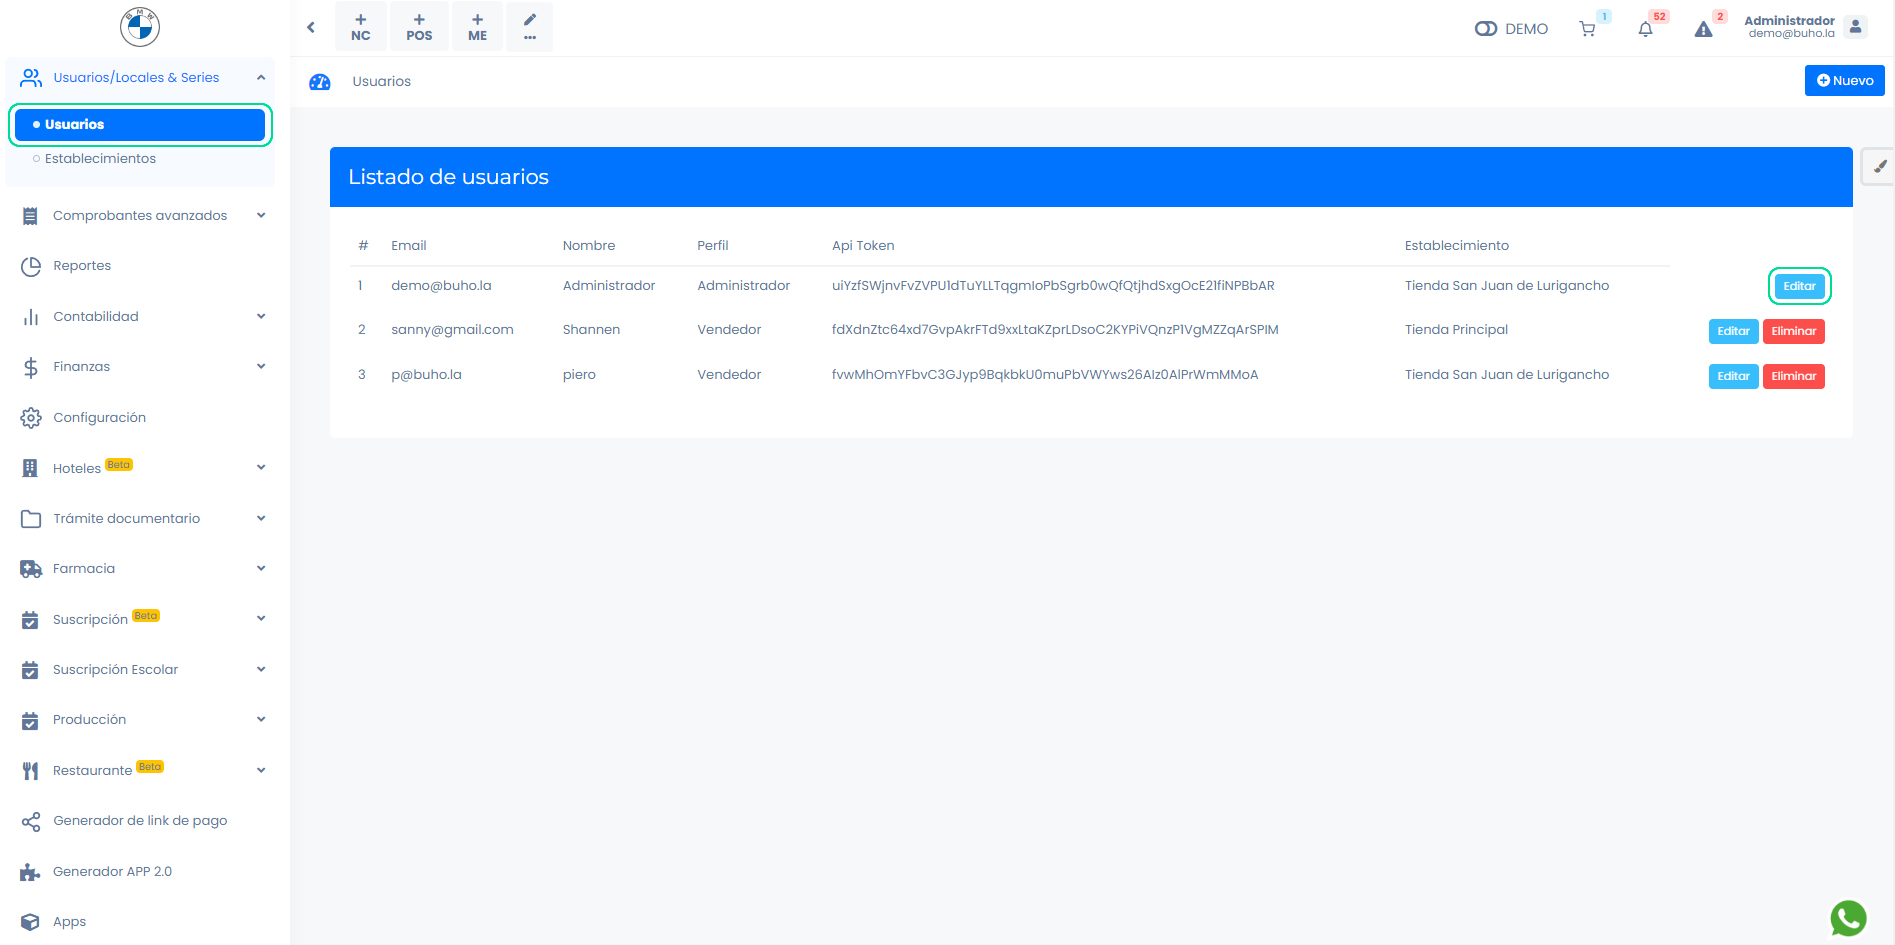Click the user avatar icon
Viewport: 1895px width, 945px height.
tap(1856, 27)
